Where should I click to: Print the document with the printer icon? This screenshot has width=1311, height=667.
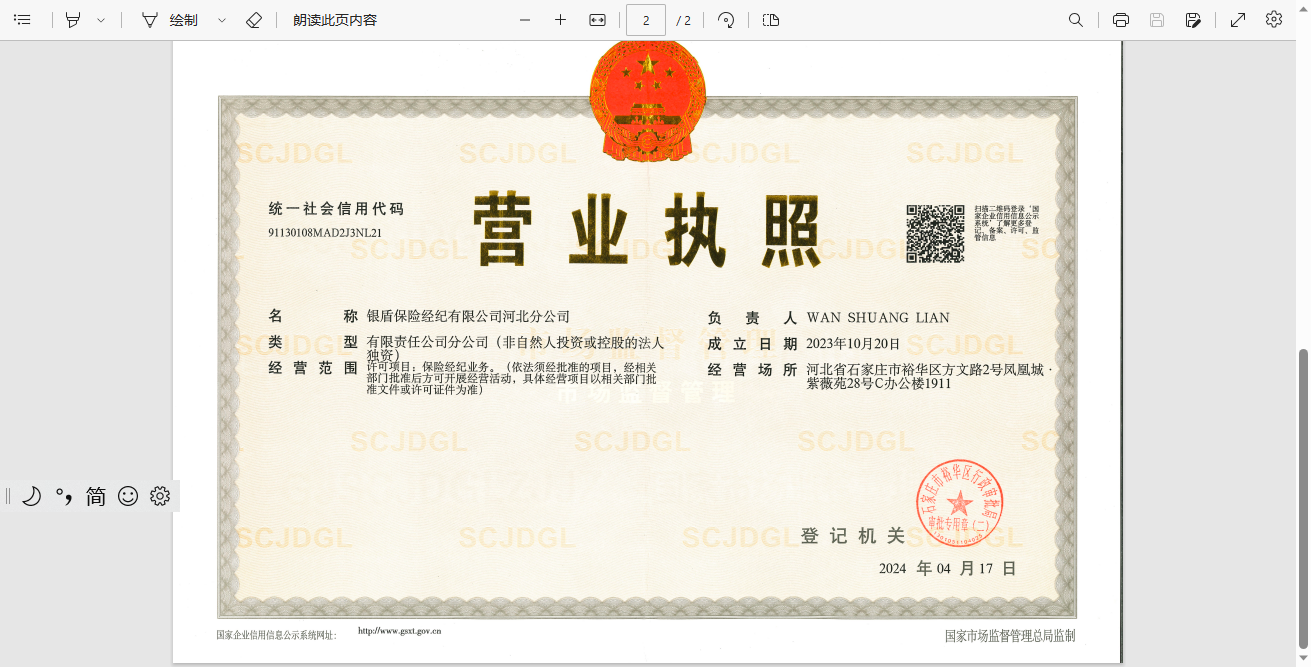[x=1121, y=20]
